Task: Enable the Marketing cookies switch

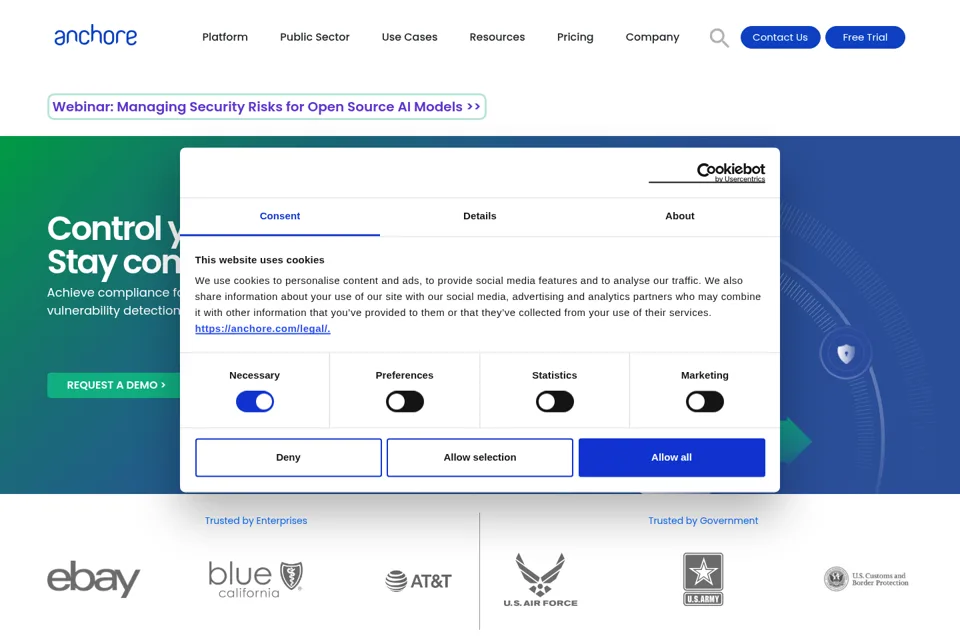Action: coord(705,402)
